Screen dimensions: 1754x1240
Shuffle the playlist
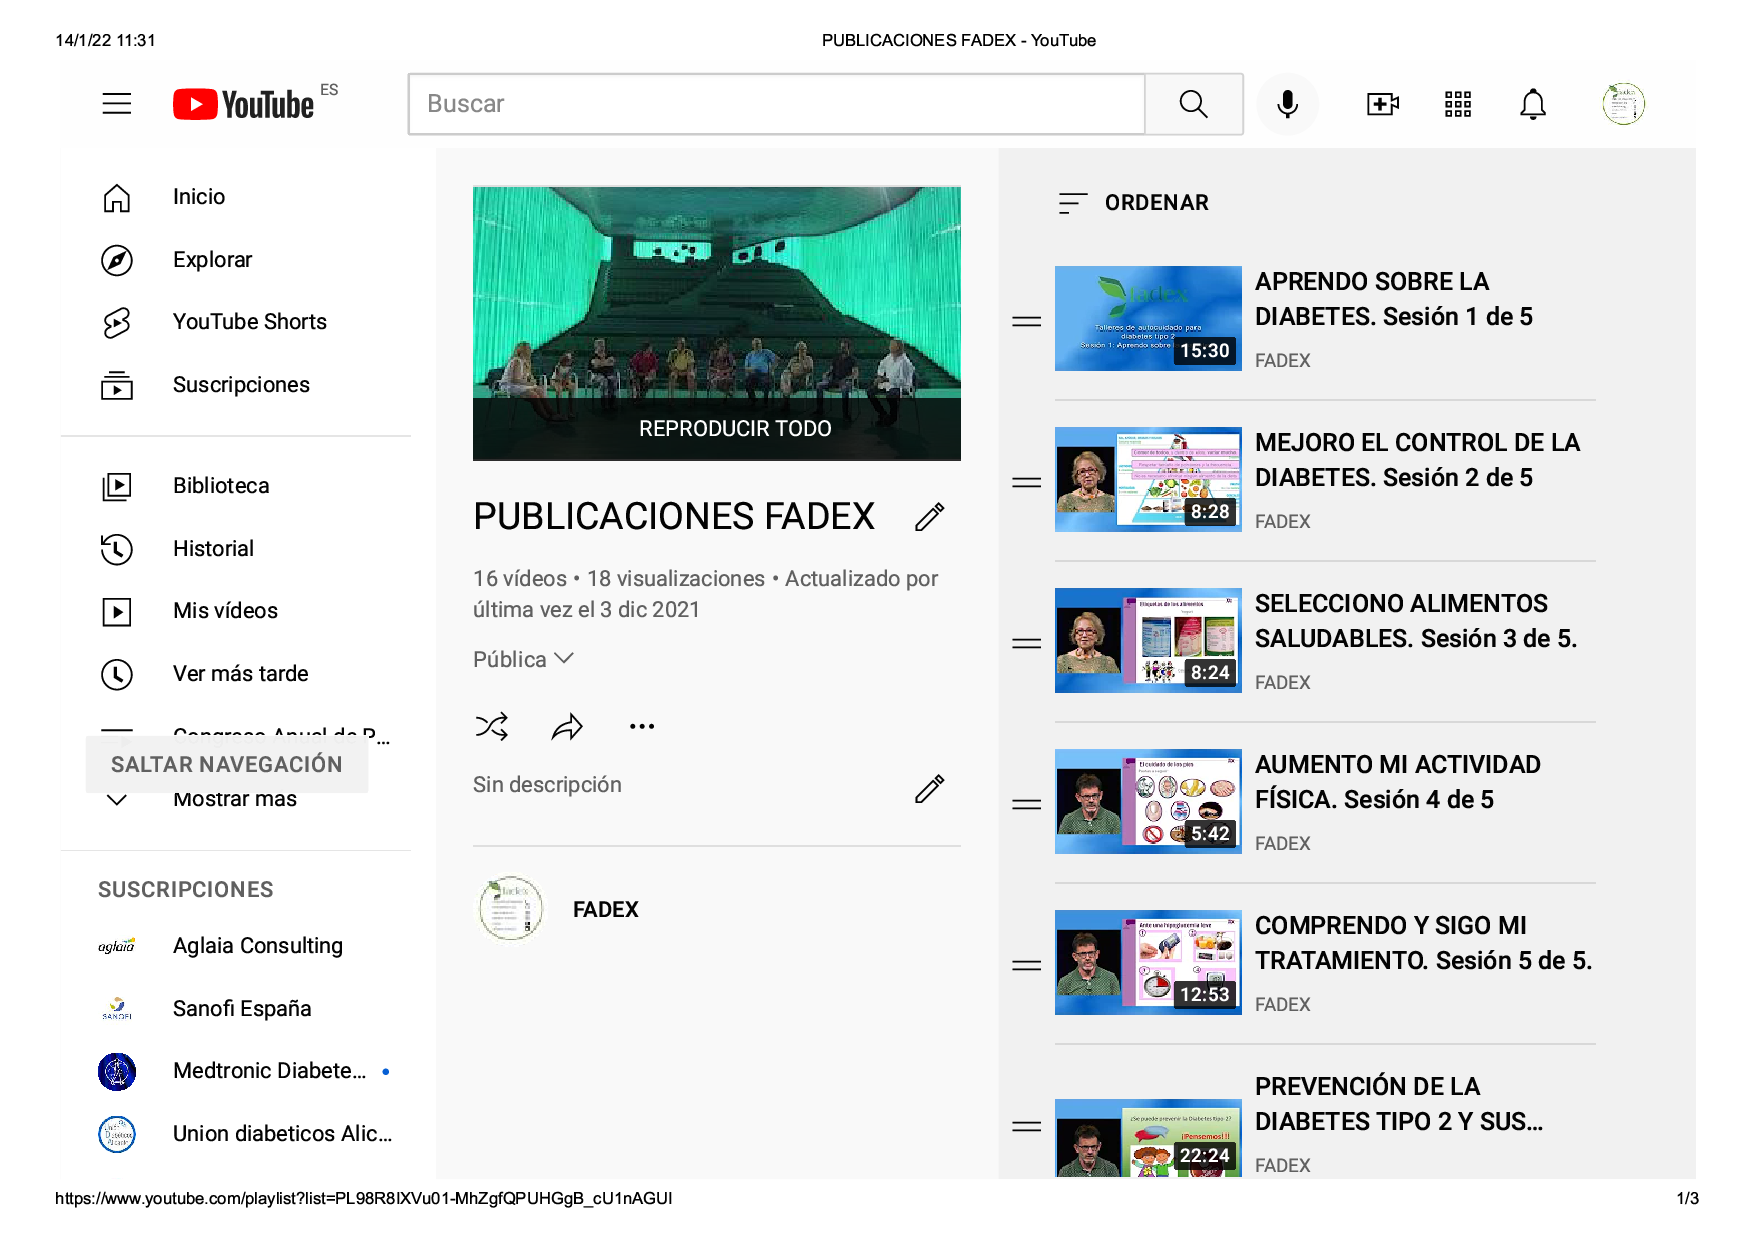click(x=492, y=726)
